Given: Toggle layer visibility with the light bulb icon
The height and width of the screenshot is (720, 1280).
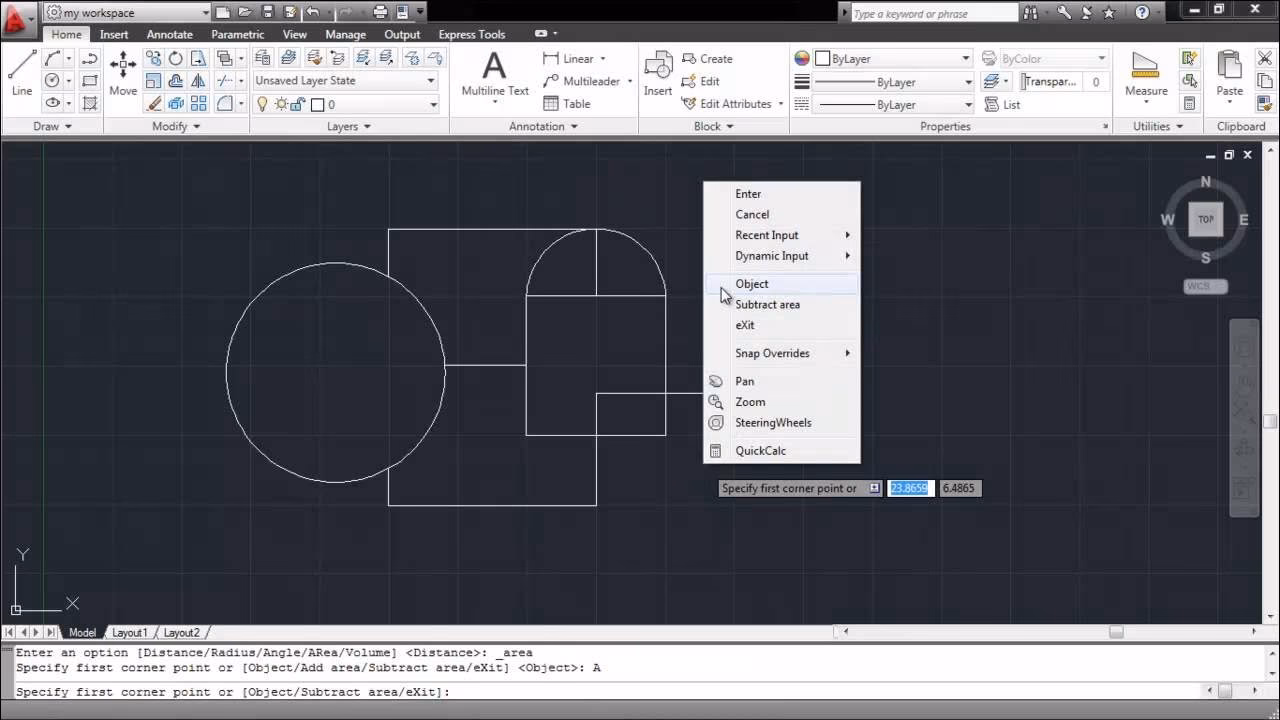Looking at the screenshot, I should [262, 104].
